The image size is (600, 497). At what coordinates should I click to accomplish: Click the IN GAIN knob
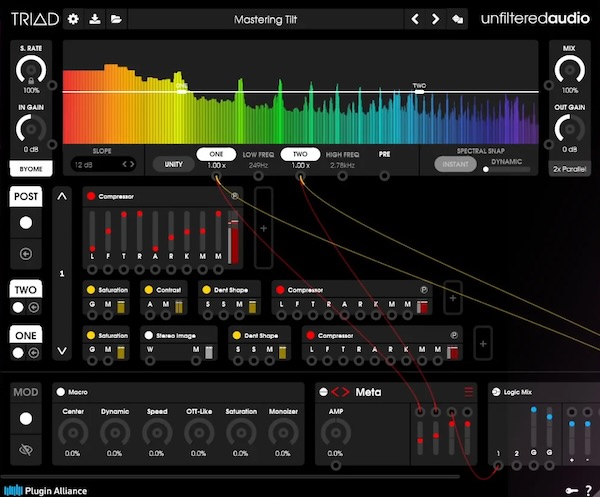click(x=31, y=129)
